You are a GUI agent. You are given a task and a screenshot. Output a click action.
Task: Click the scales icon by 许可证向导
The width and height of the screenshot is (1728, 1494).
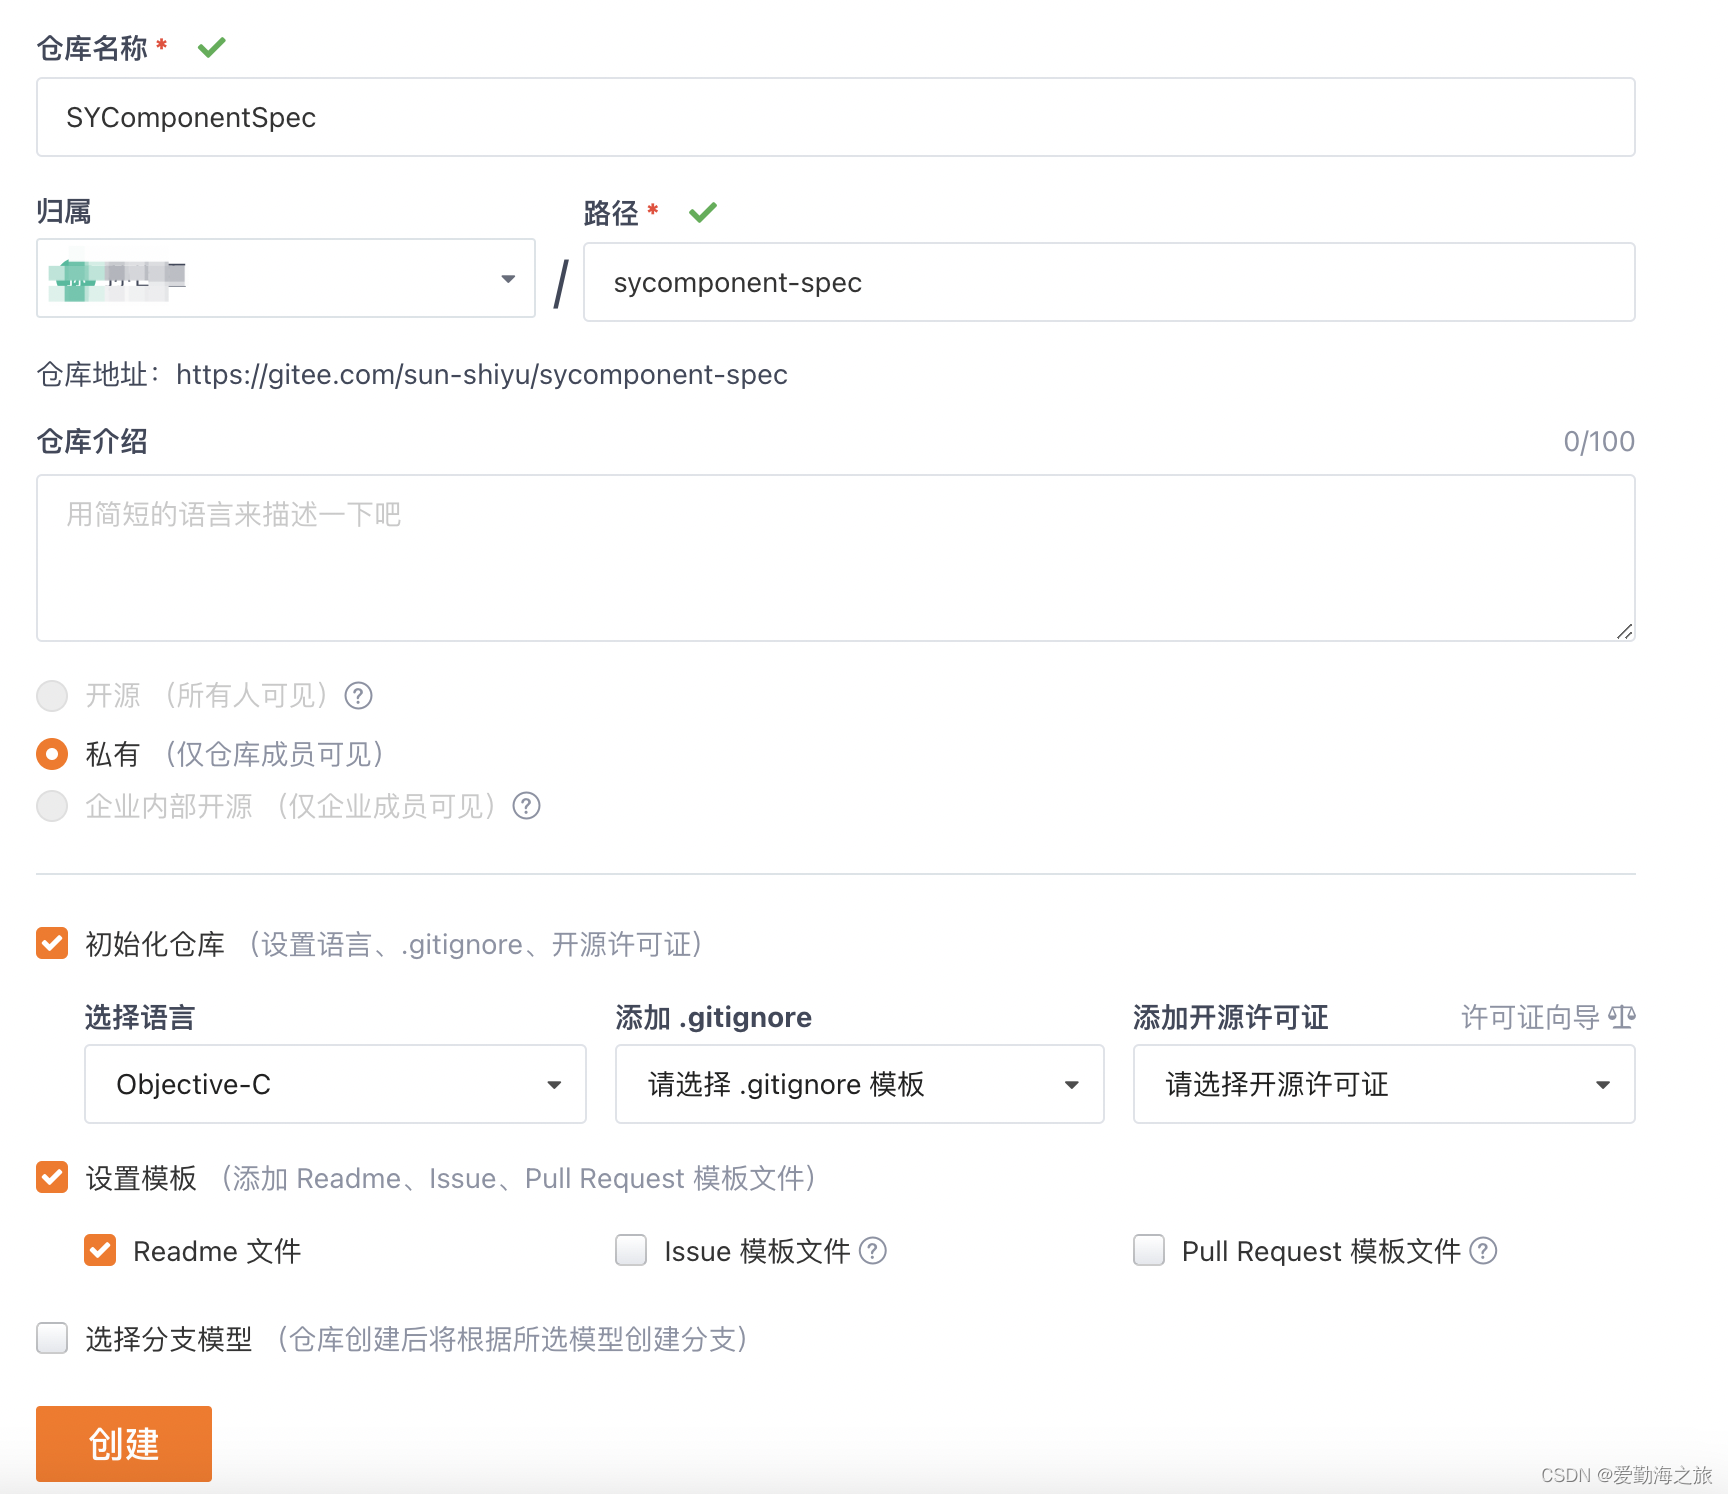[x=1622, y=1017]
